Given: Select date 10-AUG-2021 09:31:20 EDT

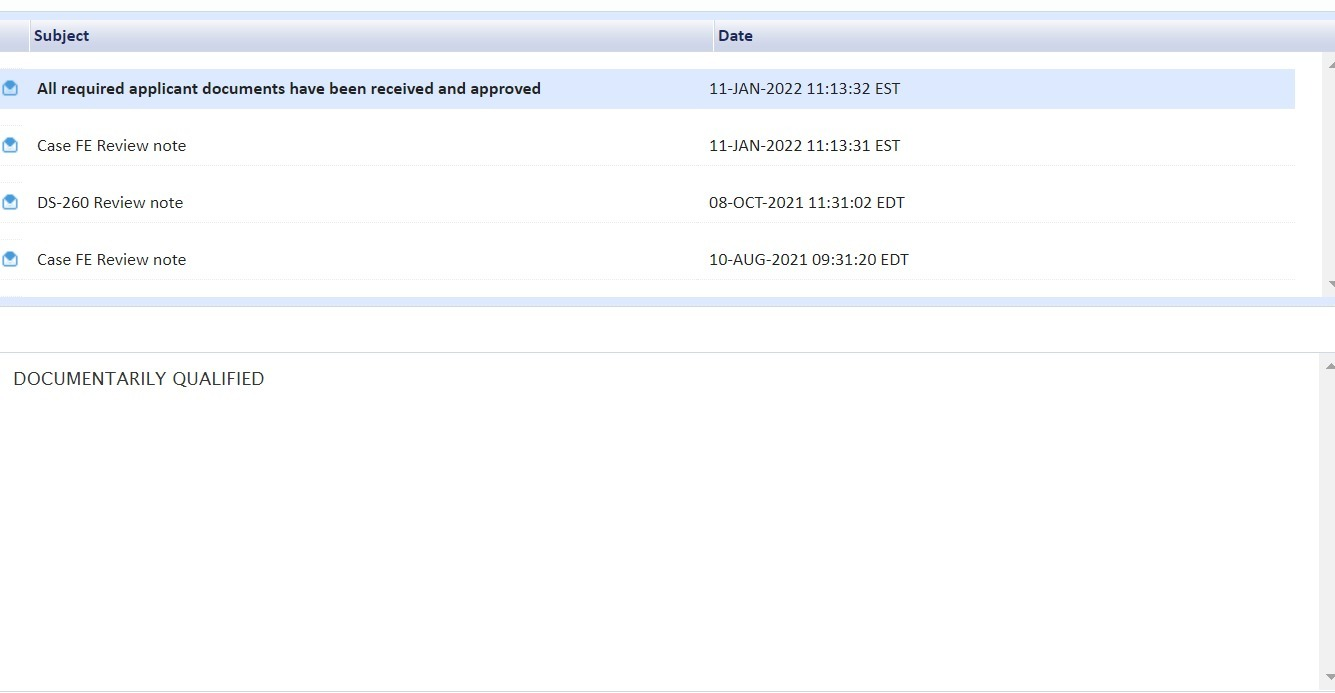Looking at the screenshot, I should coord(809,260).
